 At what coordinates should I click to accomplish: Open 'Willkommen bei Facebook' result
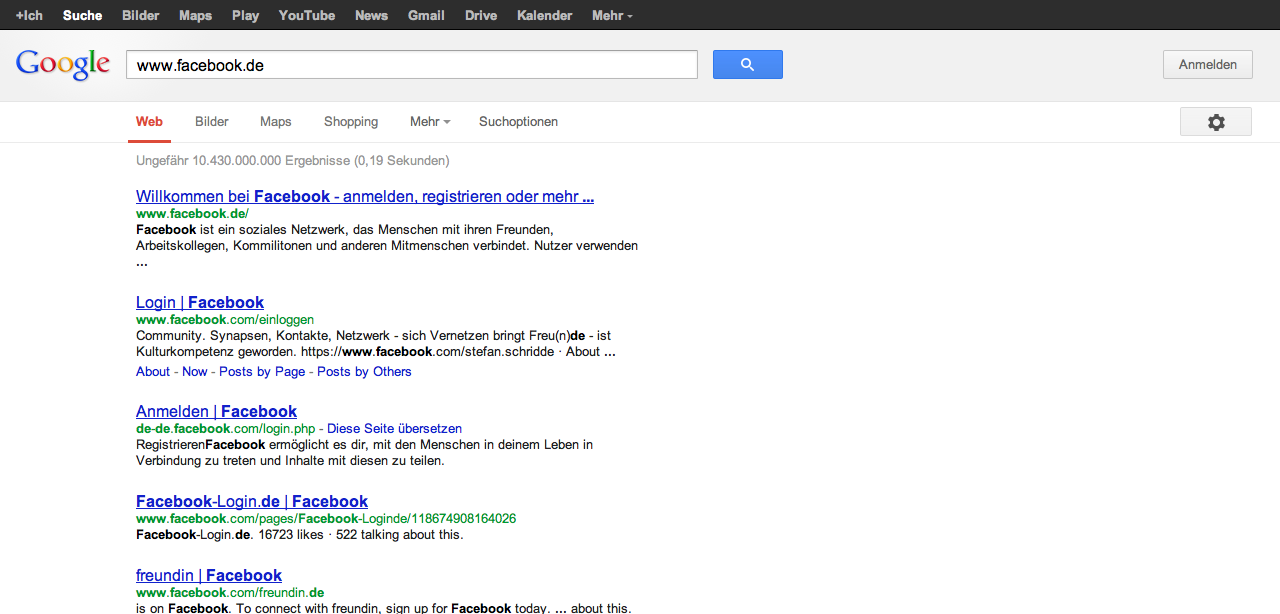point(365,197)
